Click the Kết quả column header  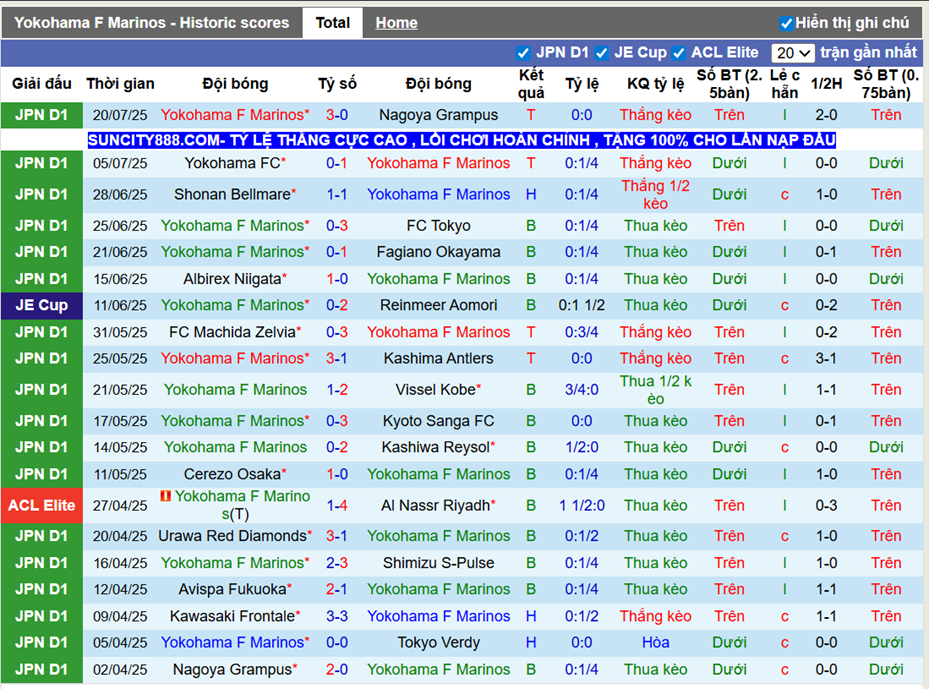pos(531,84)
